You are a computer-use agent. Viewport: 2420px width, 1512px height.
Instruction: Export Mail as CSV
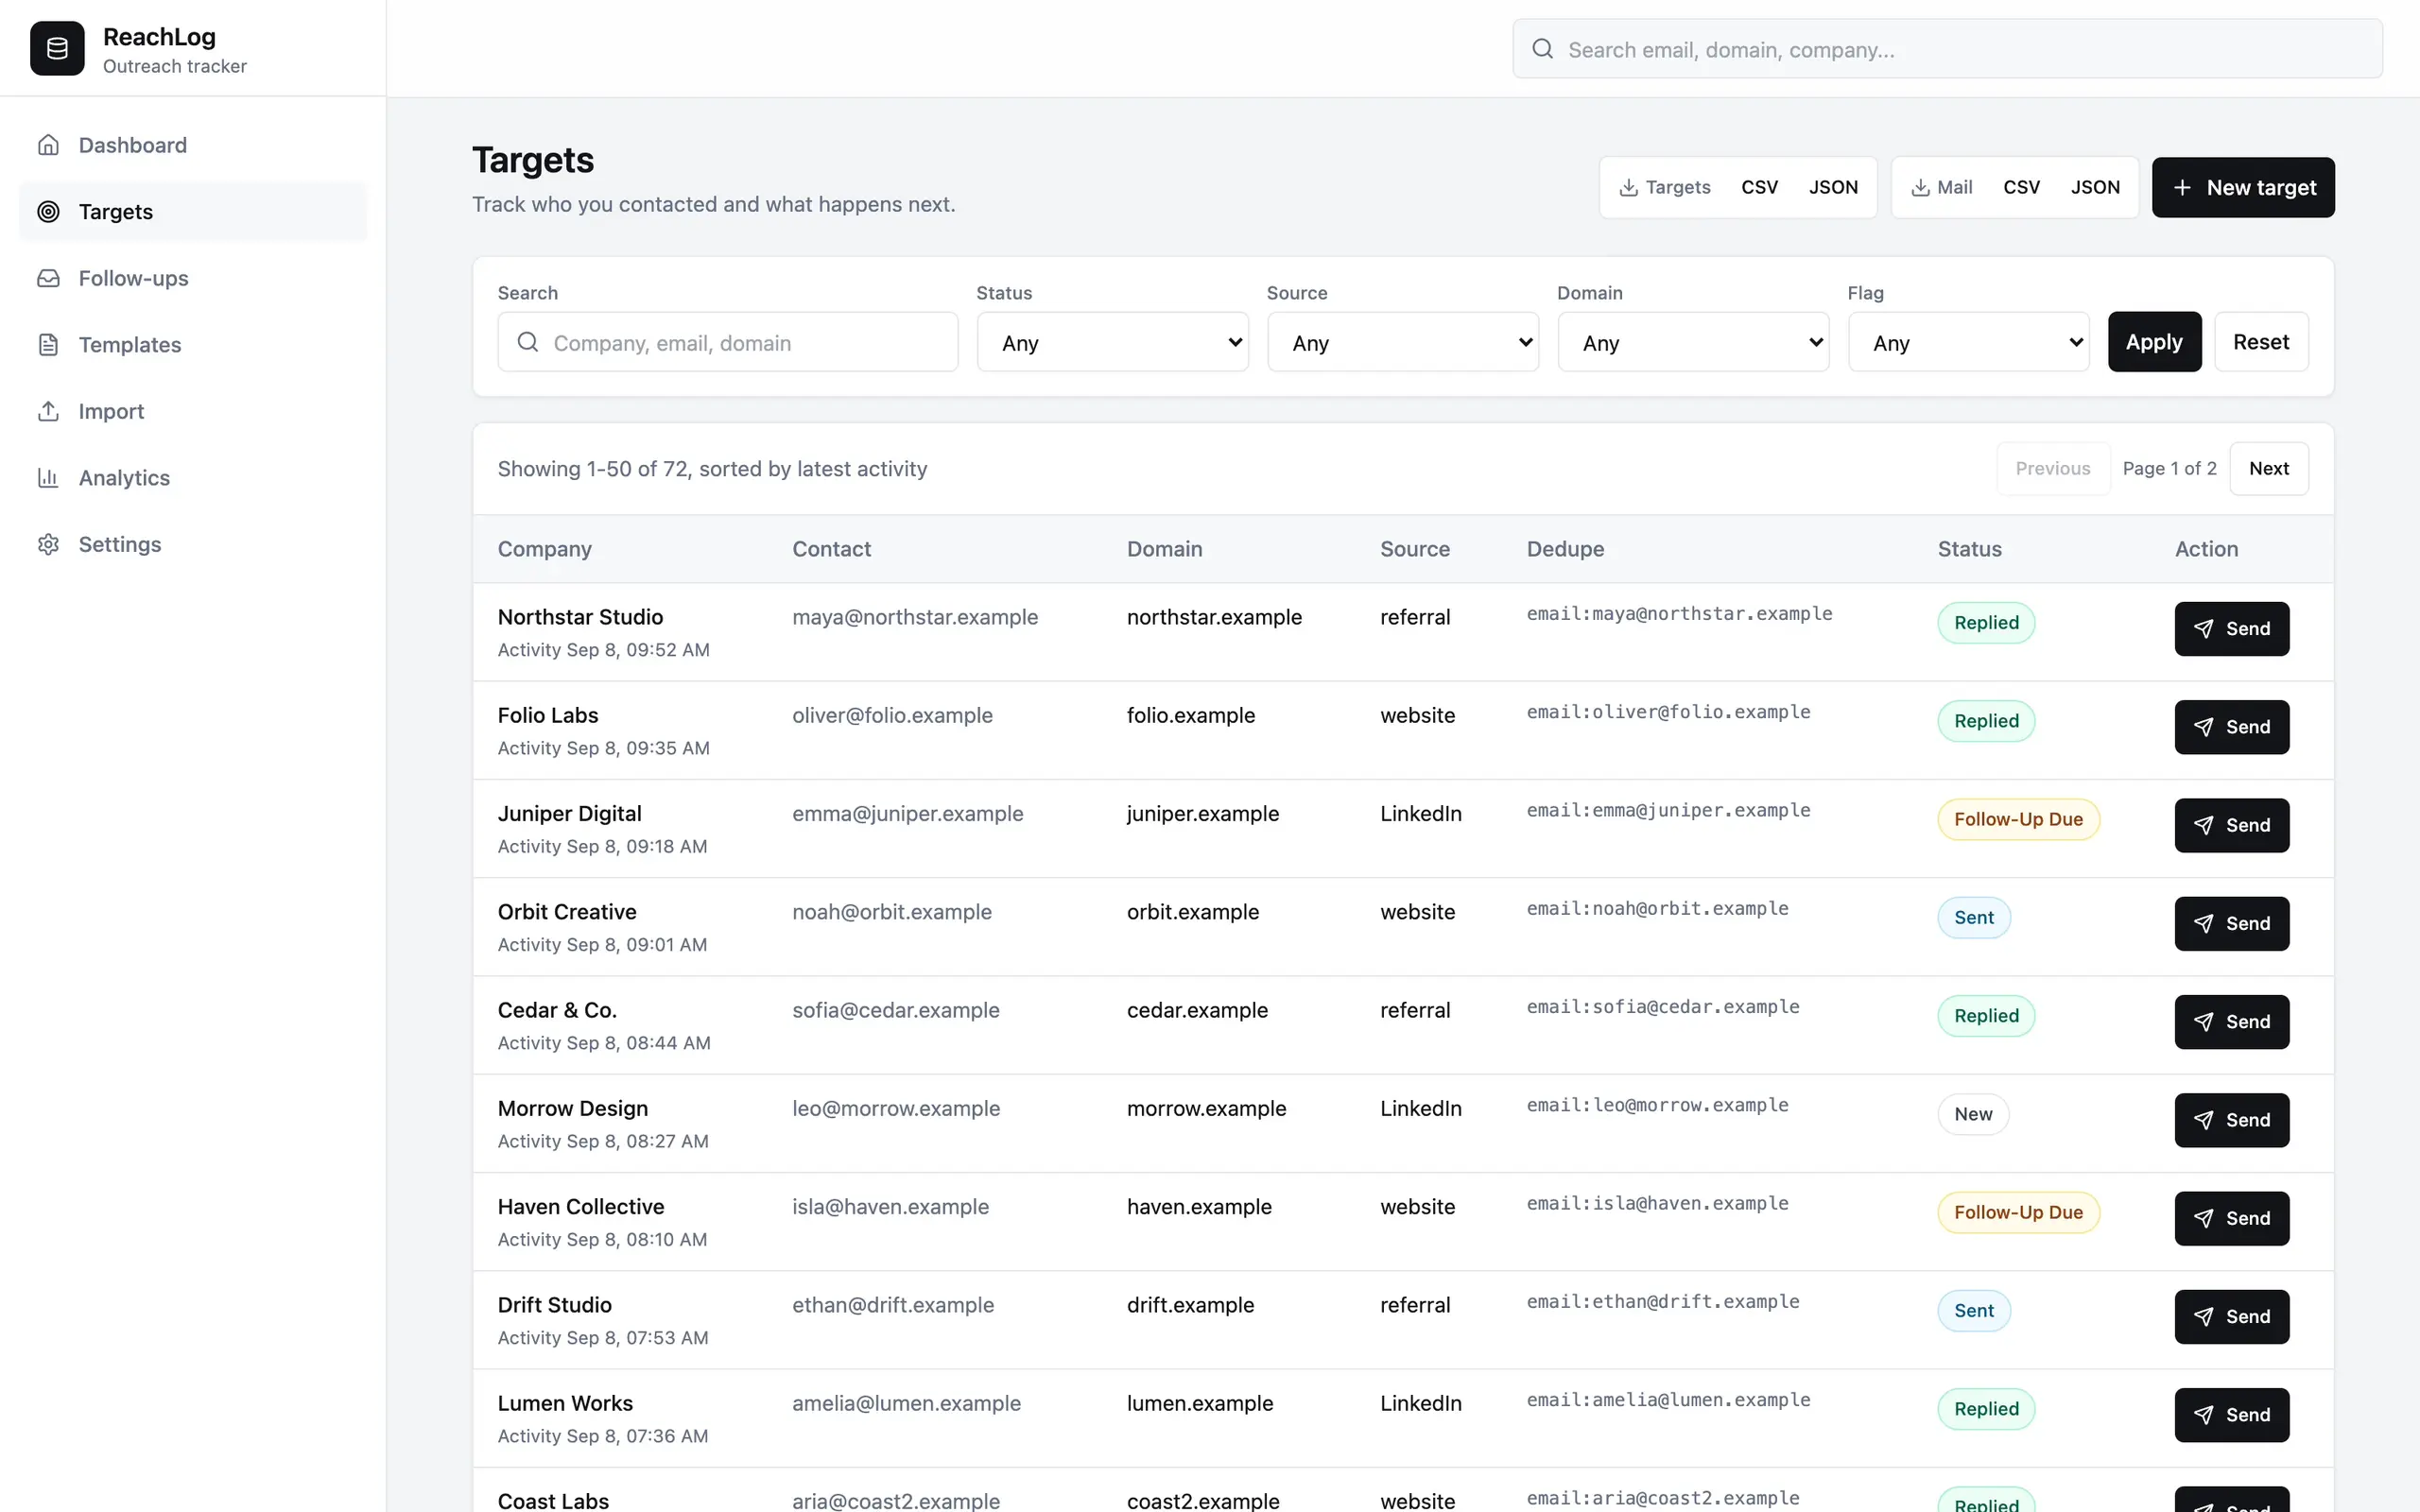(x=2021, y=187)
